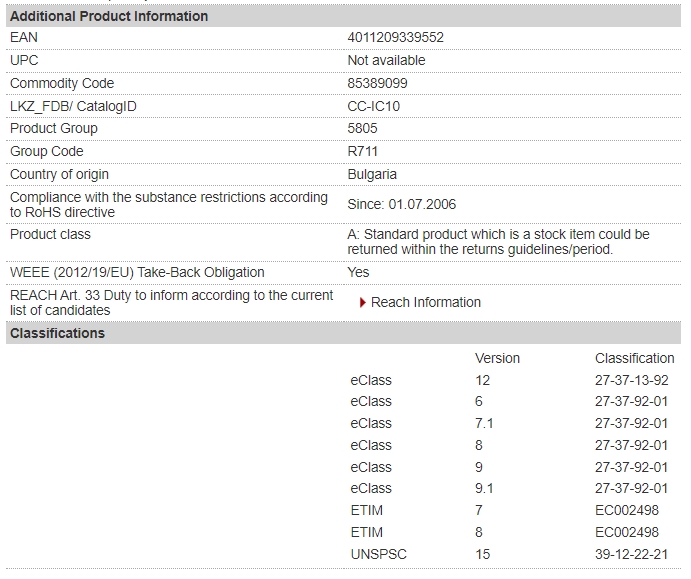Click the Product class label

[x=50, y=234]
